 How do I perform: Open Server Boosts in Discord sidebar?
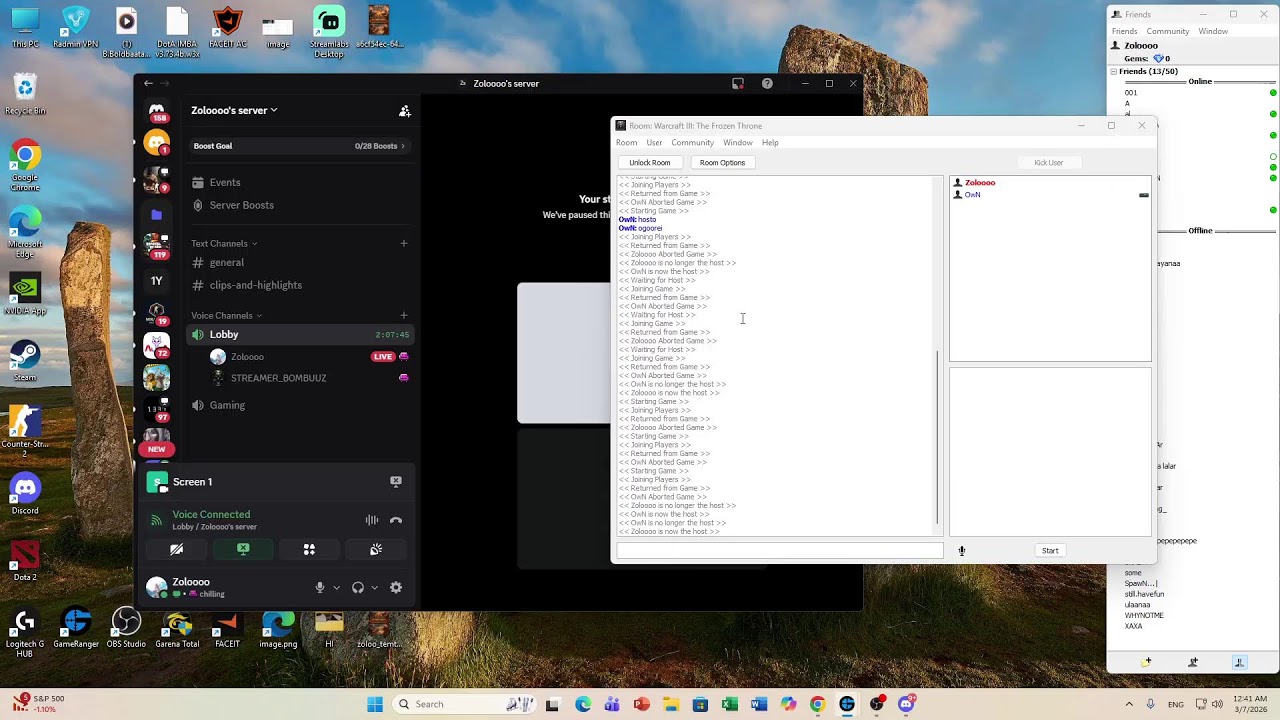point(241,205)
